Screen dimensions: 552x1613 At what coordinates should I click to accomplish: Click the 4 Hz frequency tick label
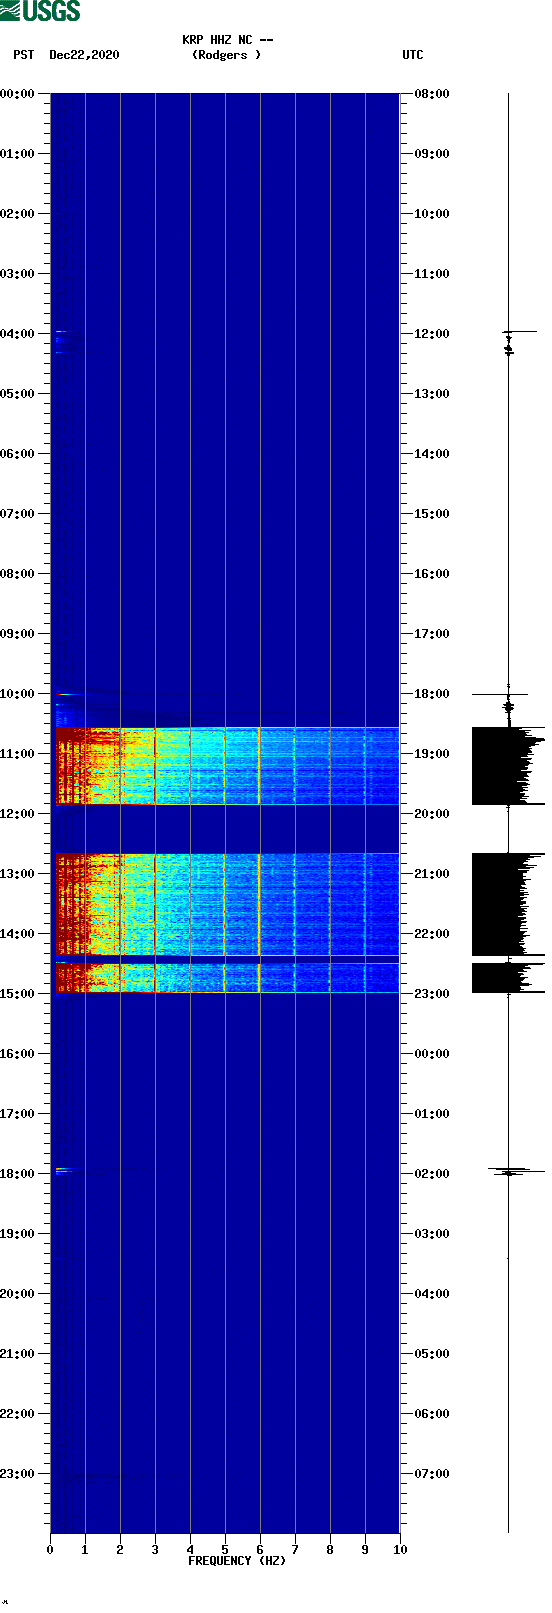pos(190,1550)
